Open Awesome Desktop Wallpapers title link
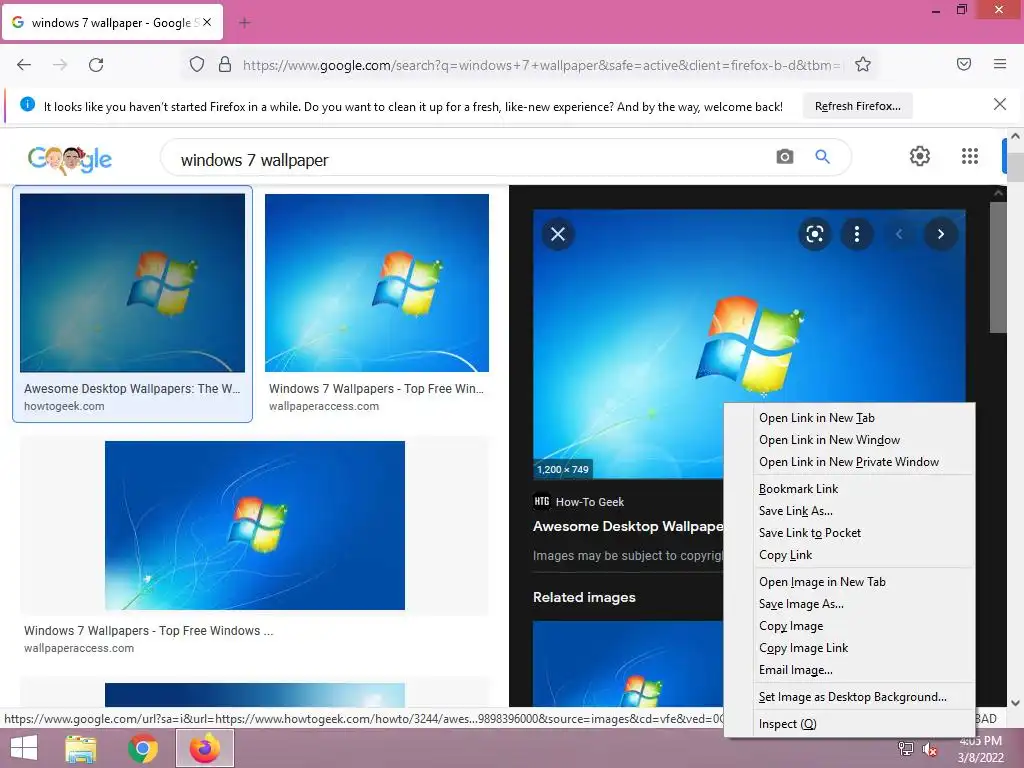Viewport: 1024px width, 768px height. [628, 526]
